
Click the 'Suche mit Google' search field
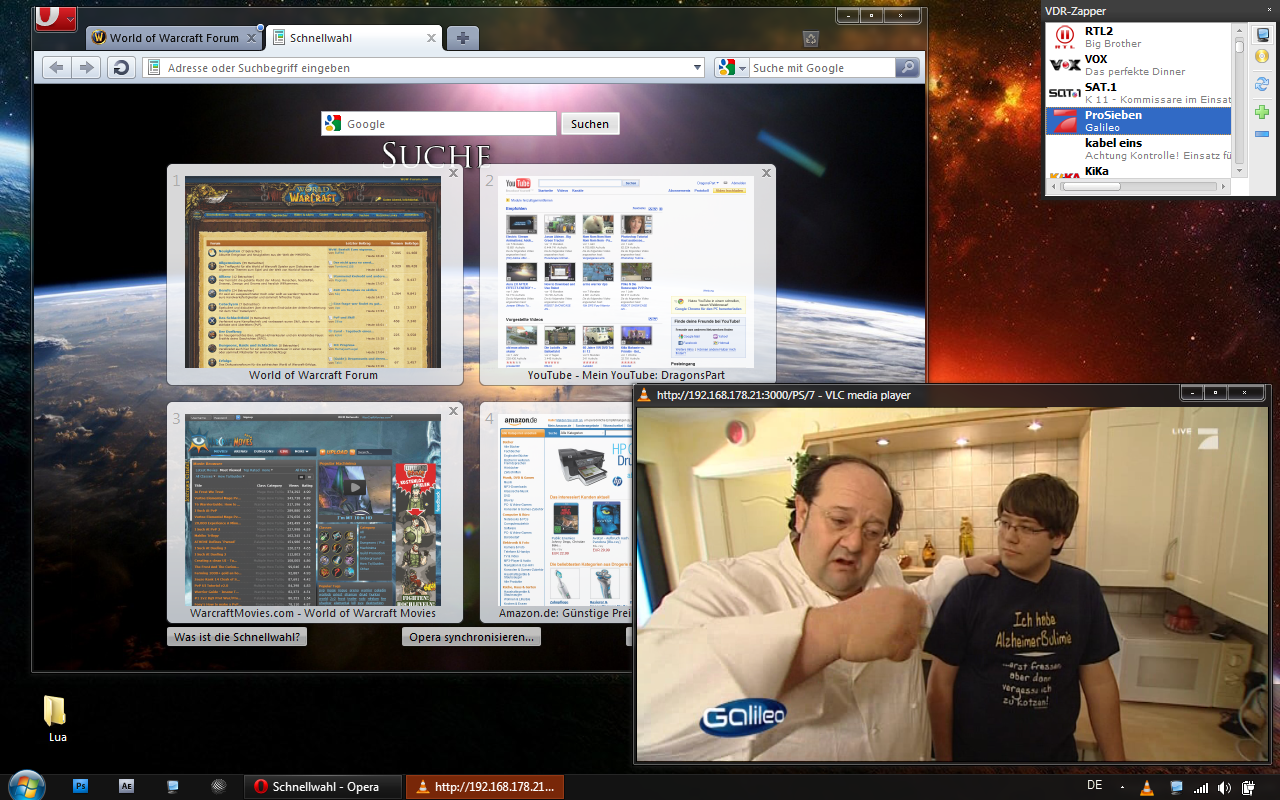point(822,67)
